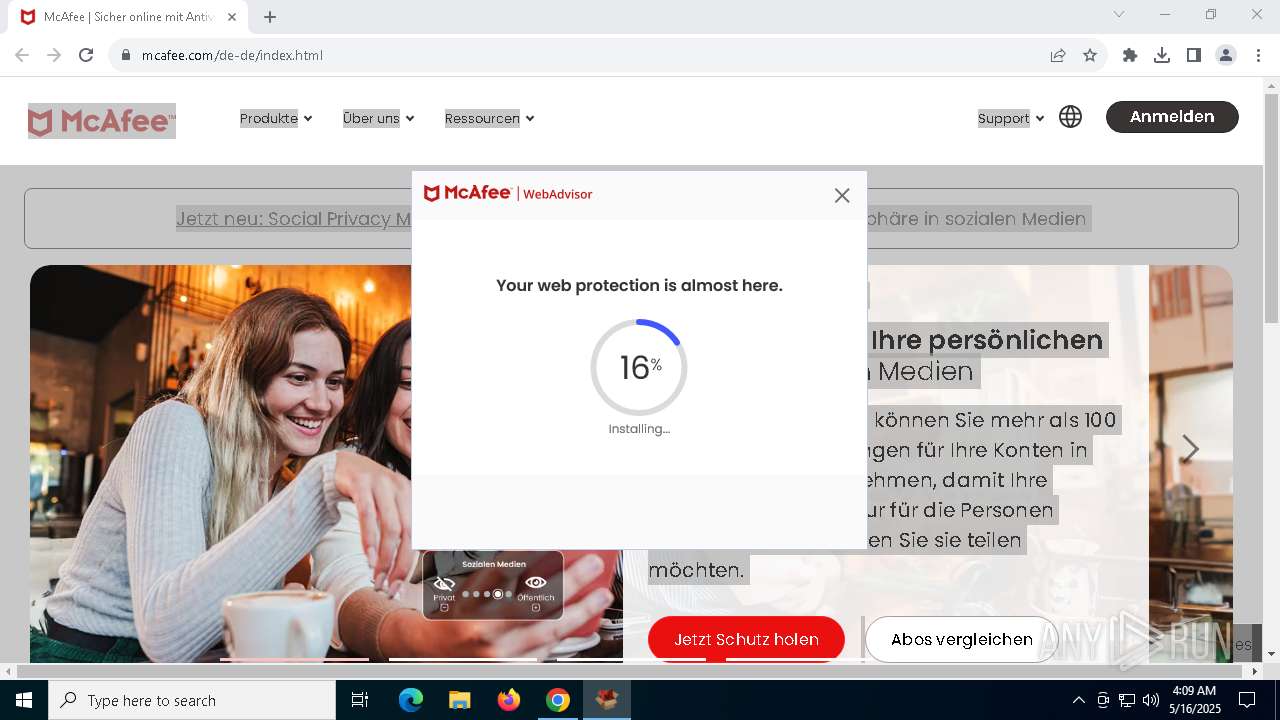Close the McAfee WebAdvisor dialog

click(x=842, y=196)
